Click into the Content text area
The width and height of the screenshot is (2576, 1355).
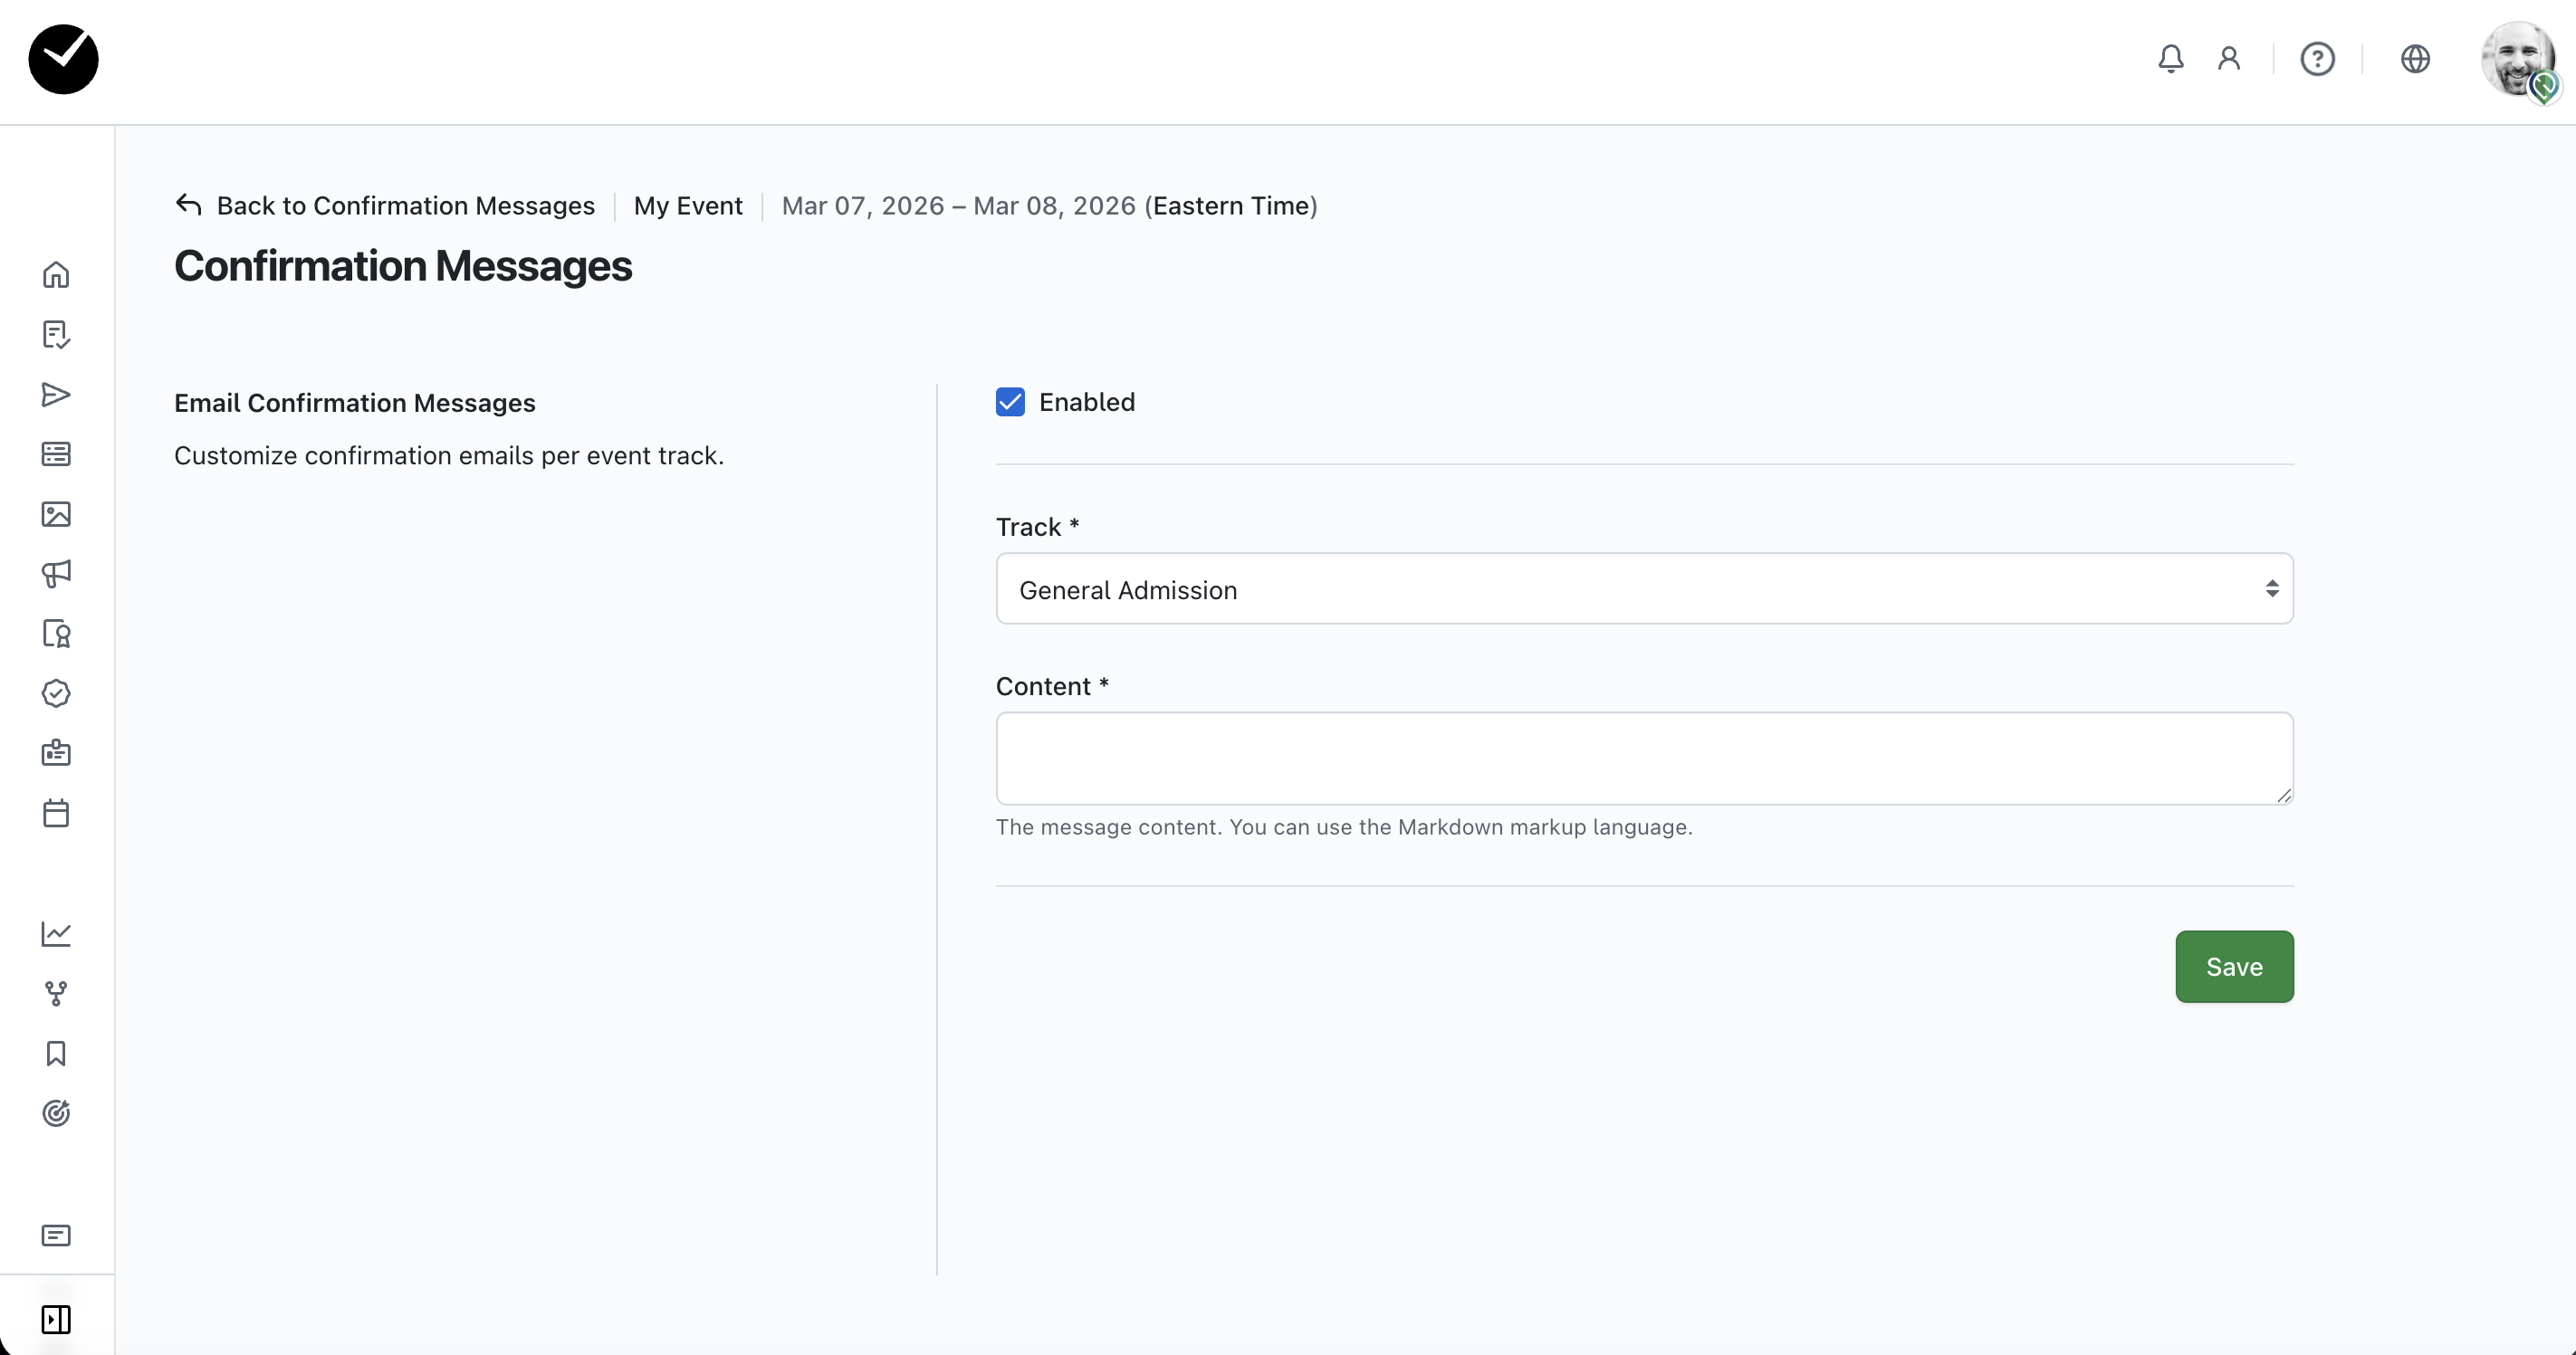click(1644, 758)
